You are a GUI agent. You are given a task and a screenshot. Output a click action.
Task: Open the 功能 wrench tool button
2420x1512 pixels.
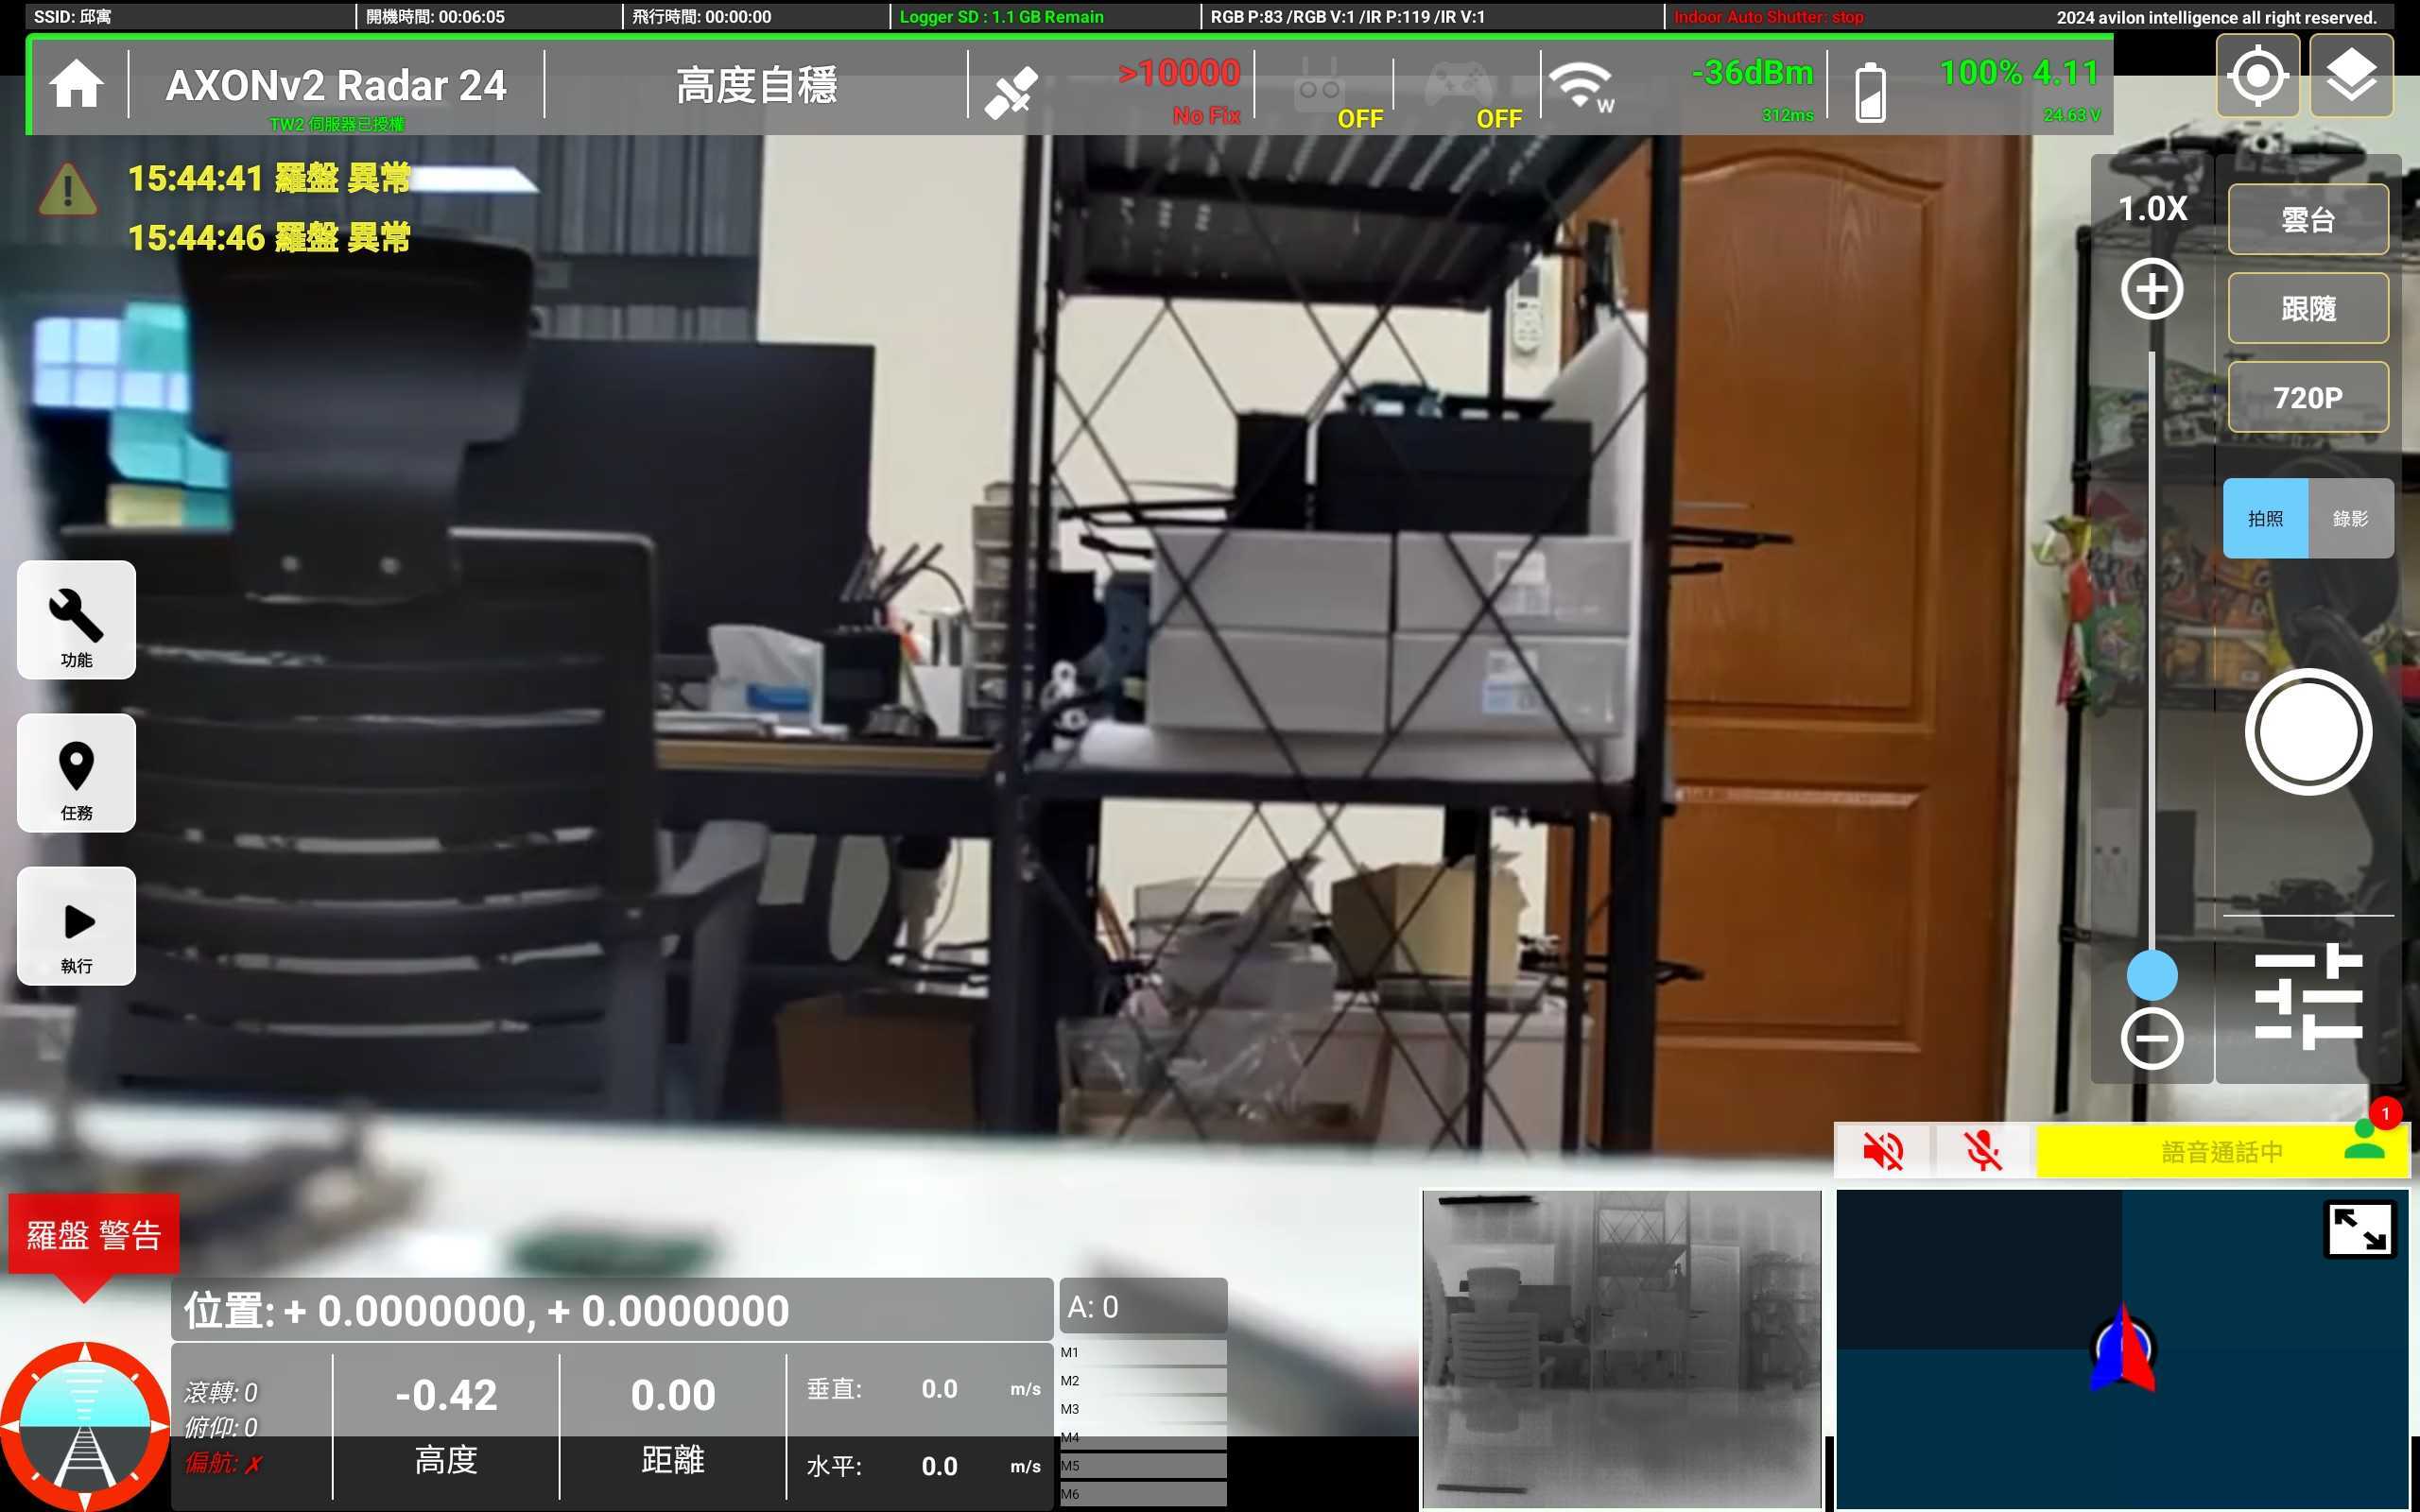click(x=77, y=619)
